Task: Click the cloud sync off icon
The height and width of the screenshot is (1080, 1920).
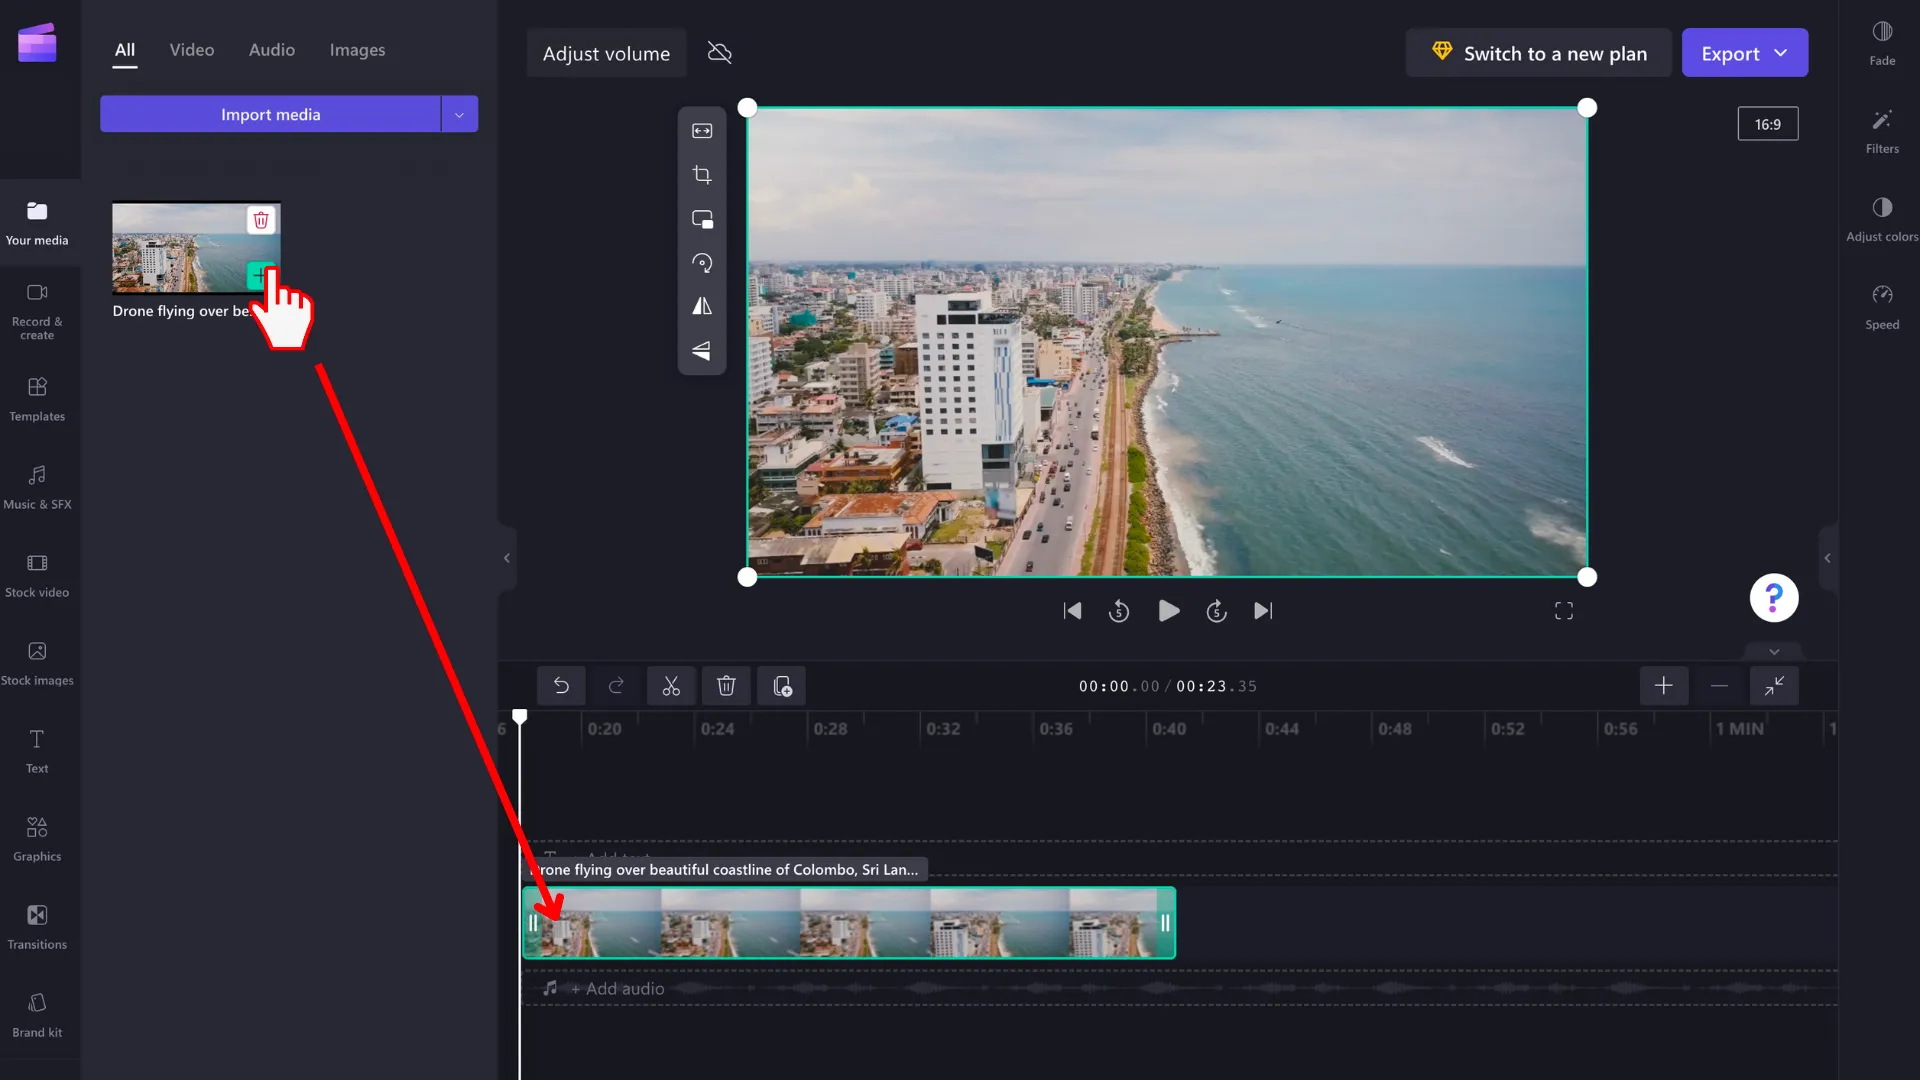Action: point(719,53)
